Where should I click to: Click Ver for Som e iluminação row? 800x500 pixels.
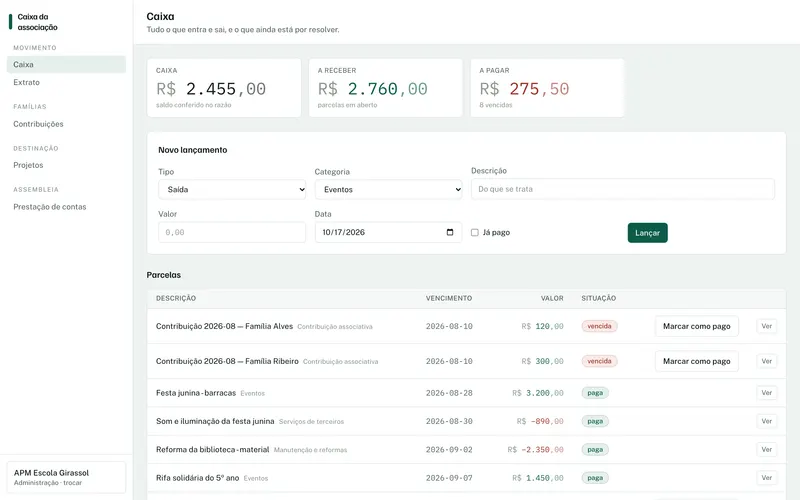click(x=766, y=421)
